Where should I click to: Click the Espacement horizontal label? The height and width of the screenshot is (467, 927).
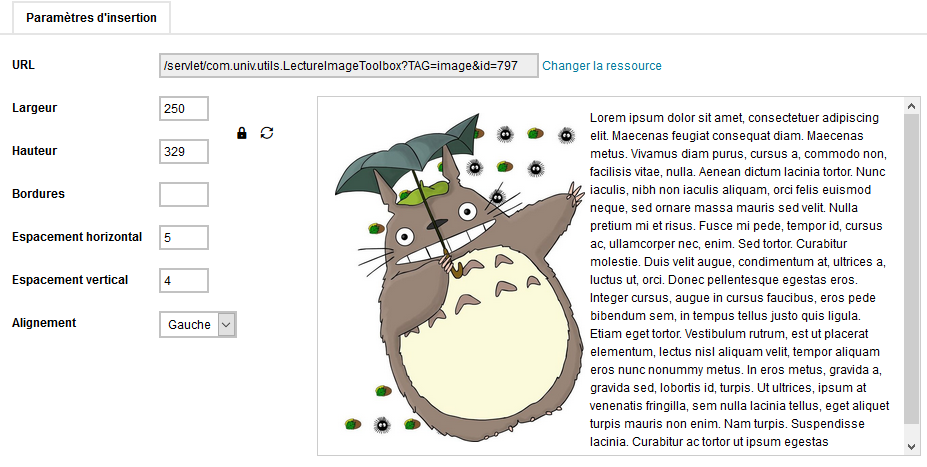coord(77,237)
